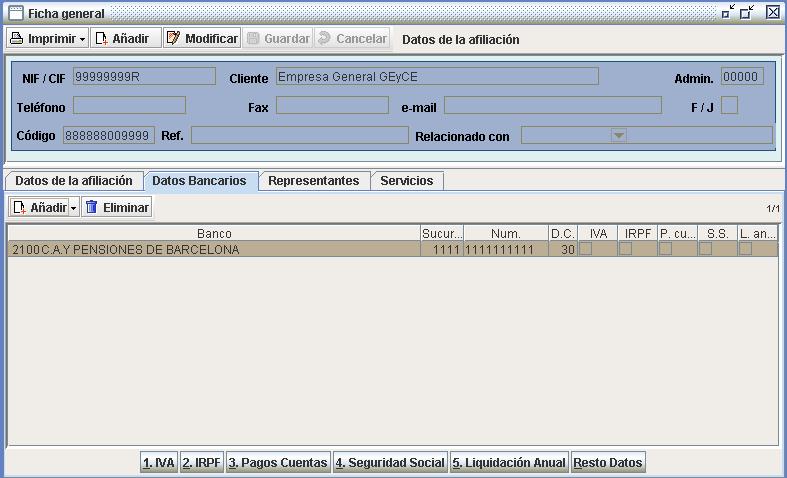Click the e-mail input field

(x=553, y=105)
